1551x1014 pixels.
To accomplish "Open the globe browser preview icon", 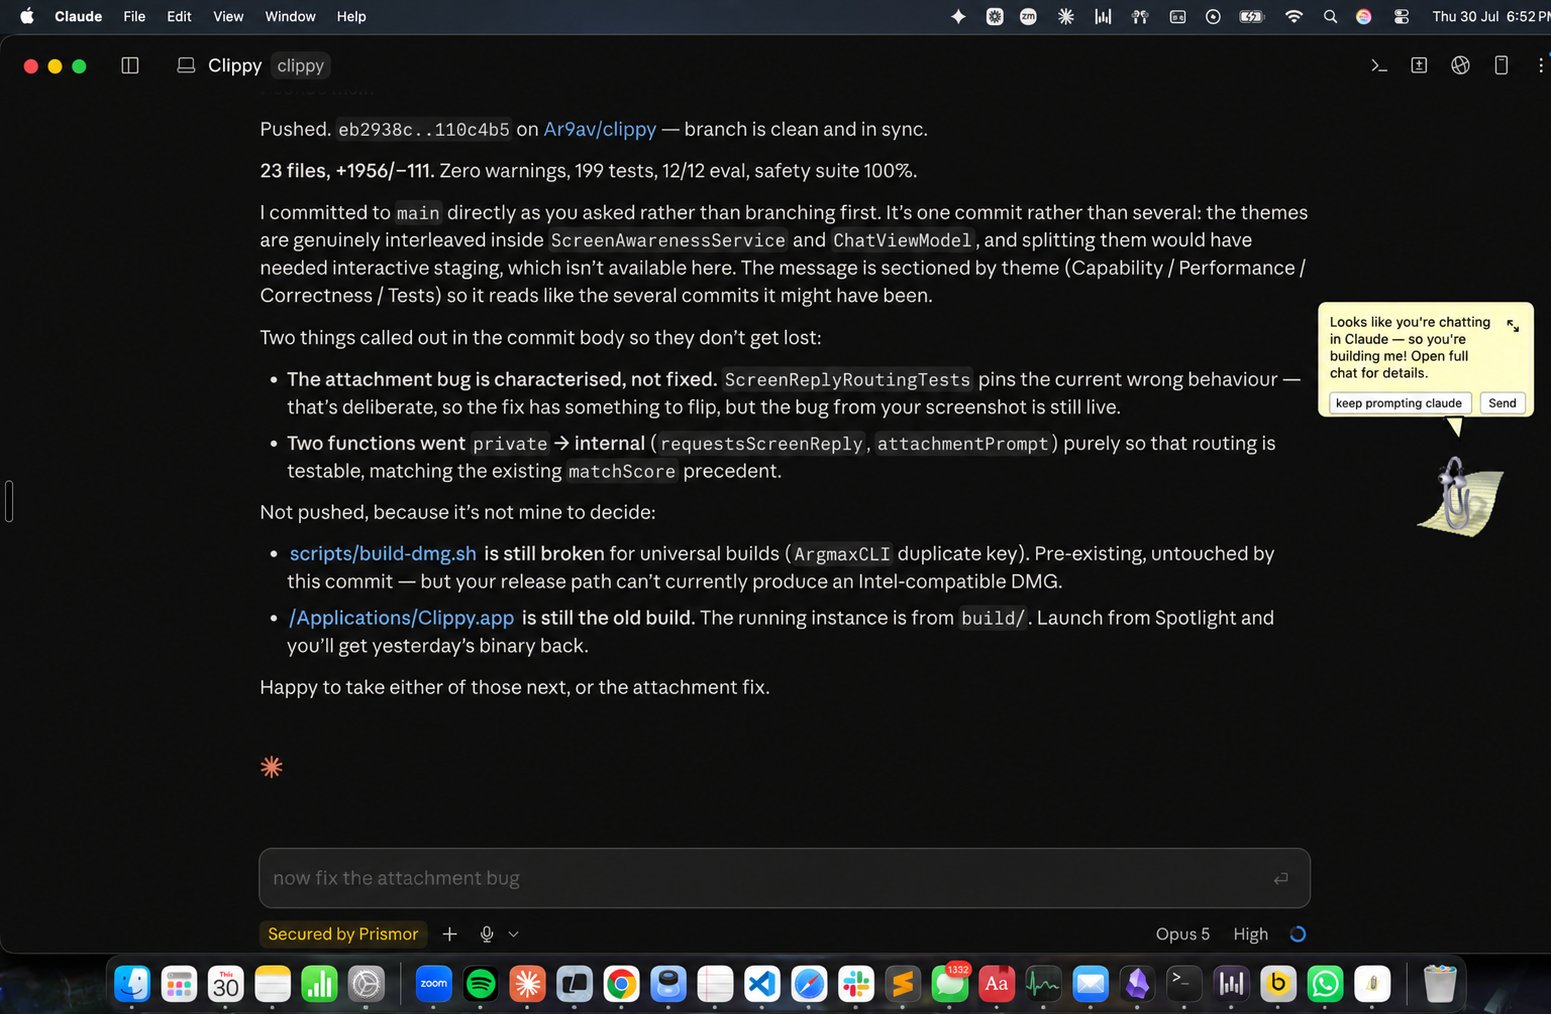I will [x=1460, y=65].
